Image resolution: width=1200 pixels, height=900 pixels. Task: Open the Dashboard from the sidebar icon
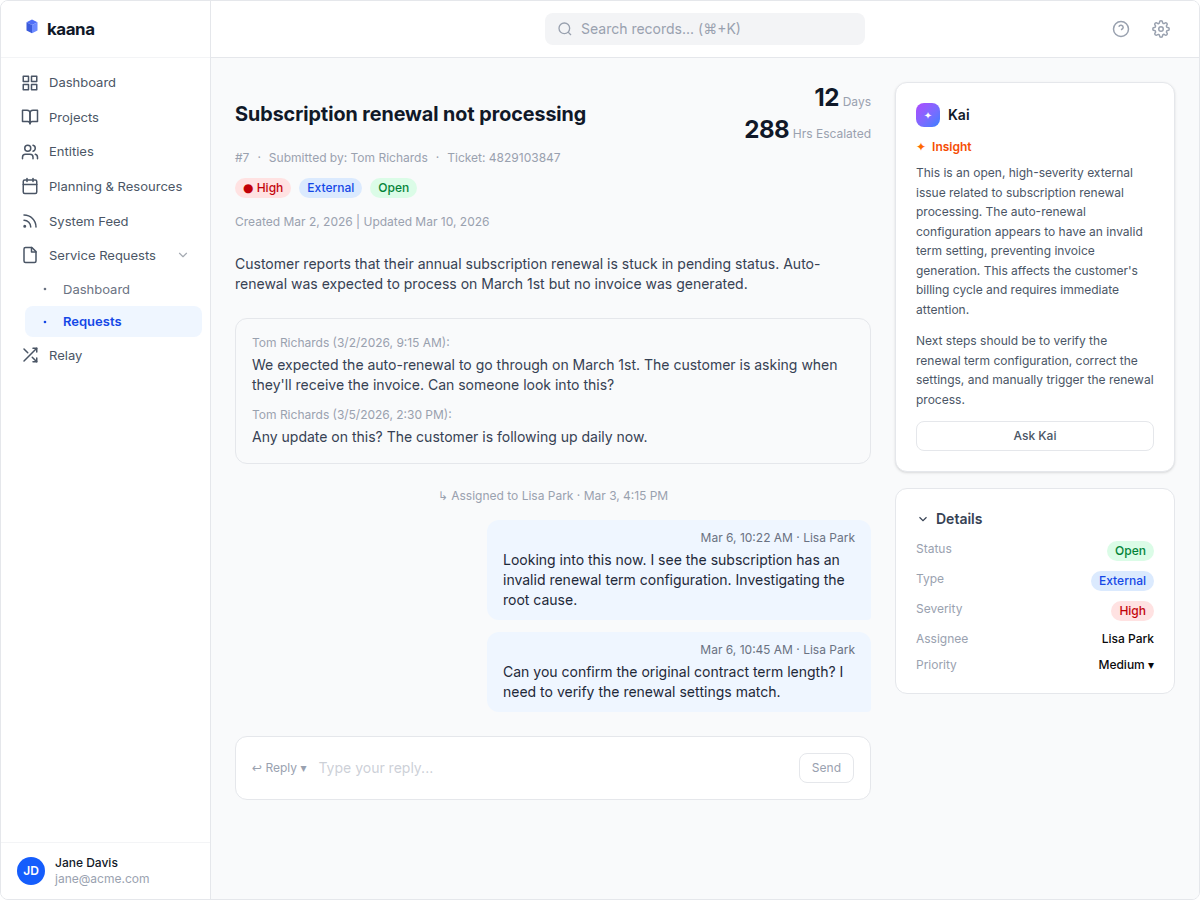(31, 82)
